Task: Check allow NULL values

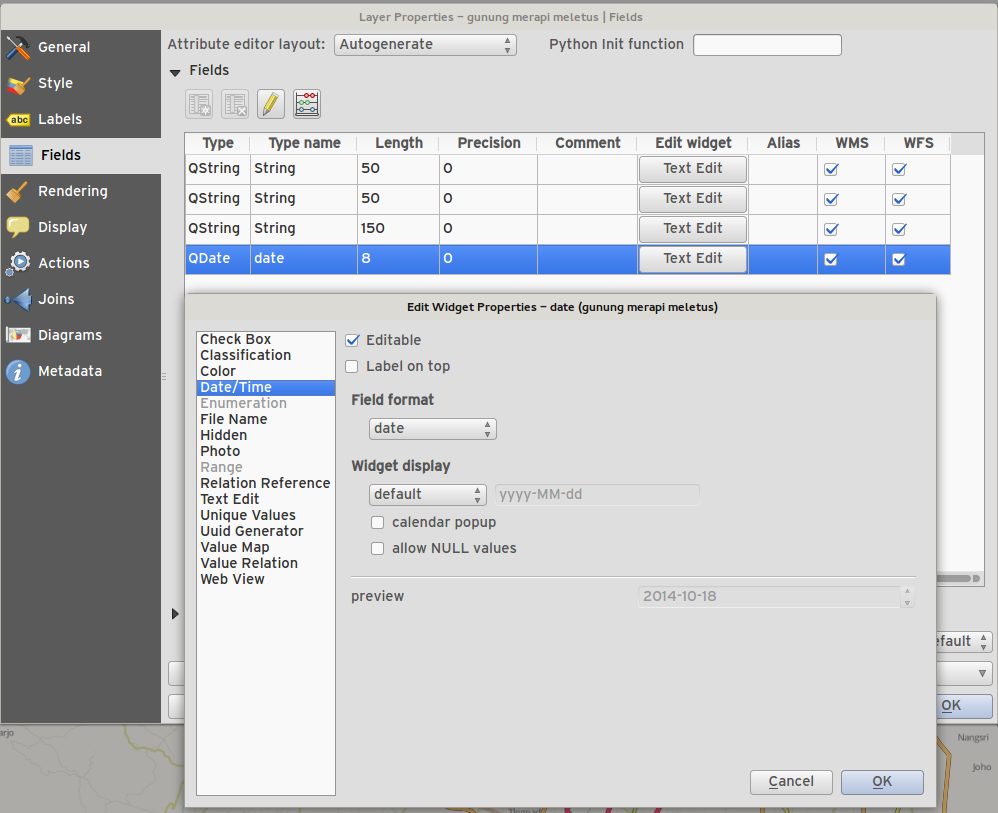Action: pyautogui.click(x=378, y=548)
